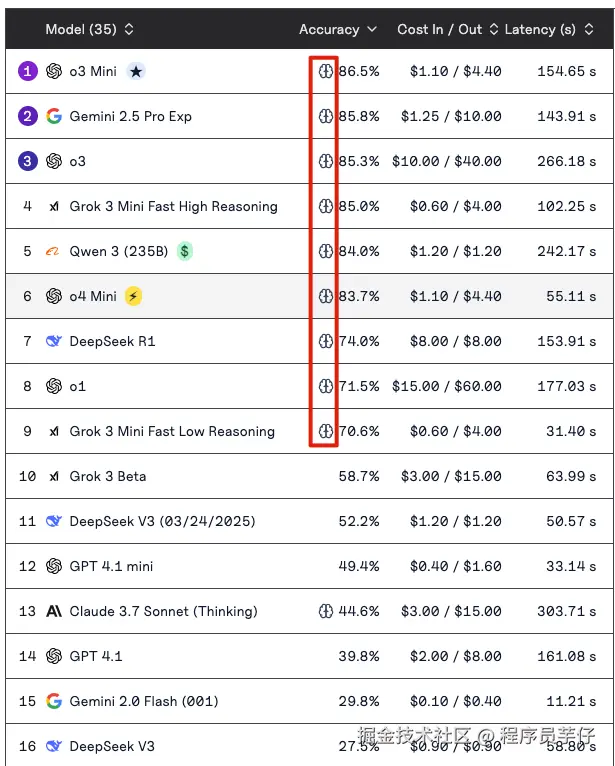Select the GPT 4.1 mini model name
This screenshot has width=615, height=766.
(x=111, y=566)
